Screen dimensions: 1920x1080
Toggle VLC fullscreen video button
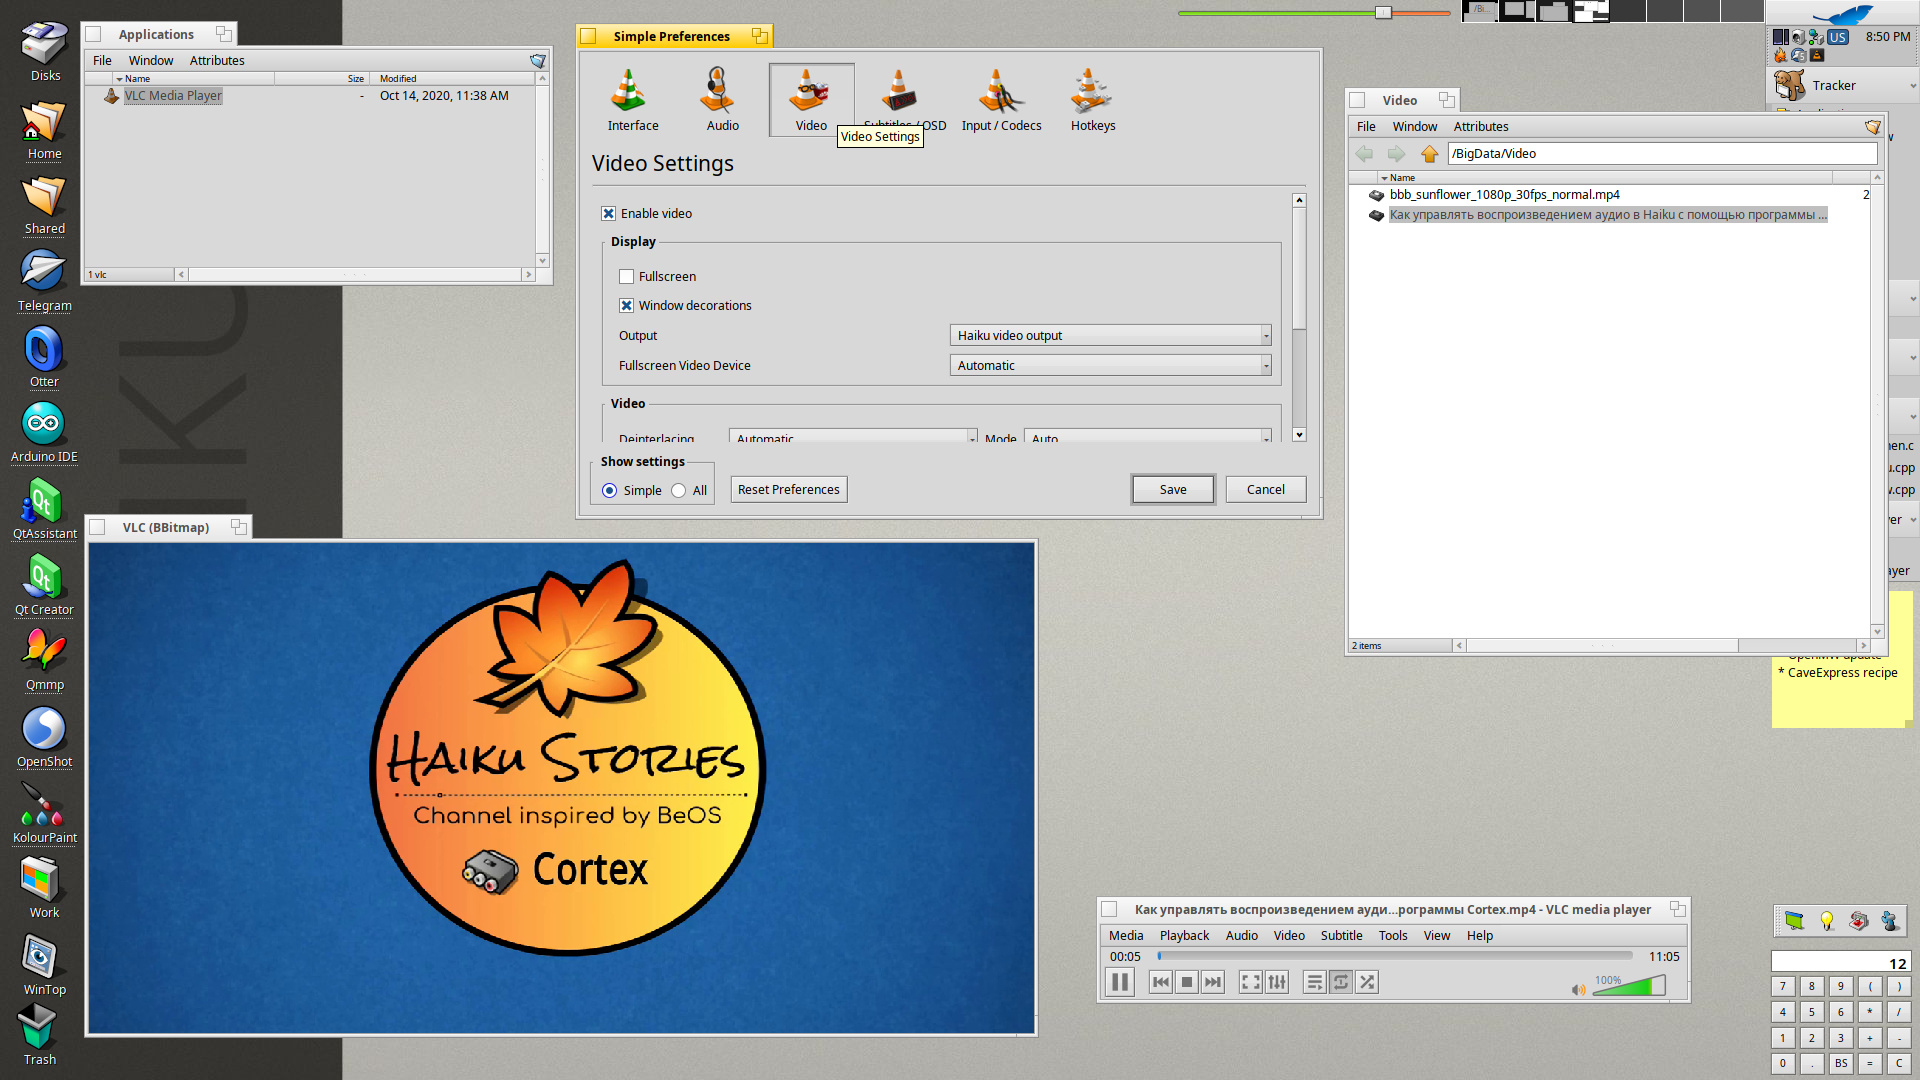1250,982
